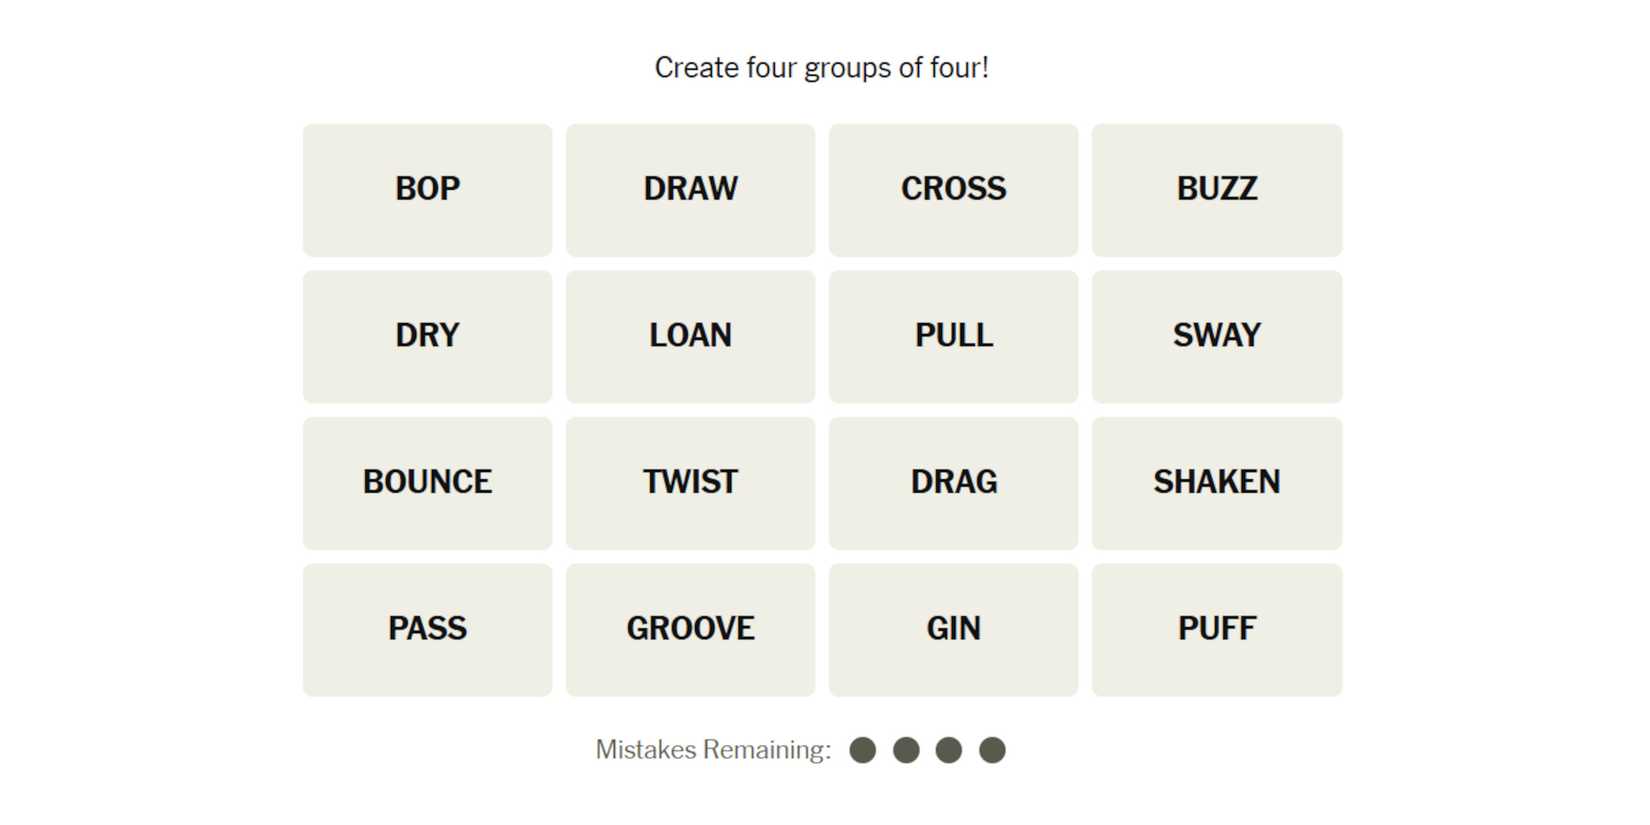Viewport: 1650px width, 825px height.
Task: Pick the GIN word tile
Action: pyautogui.click(x=953, y=630)
